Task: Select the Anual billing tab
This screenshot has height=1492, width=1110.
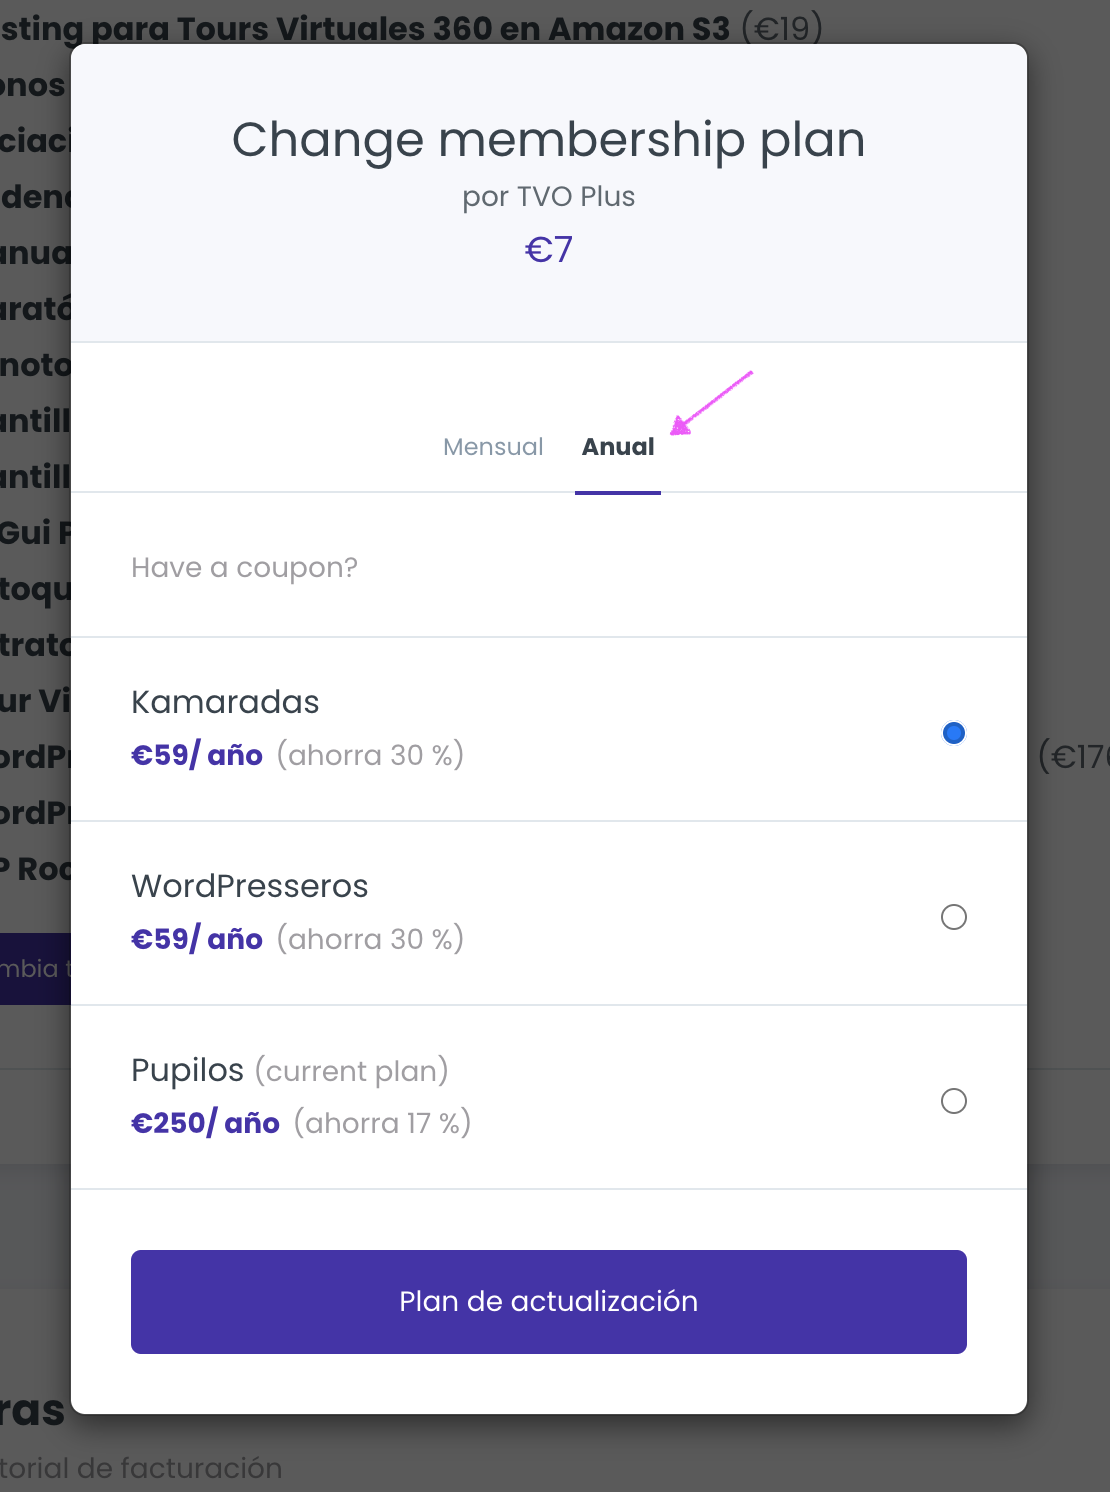Action: tap(618, 447)
